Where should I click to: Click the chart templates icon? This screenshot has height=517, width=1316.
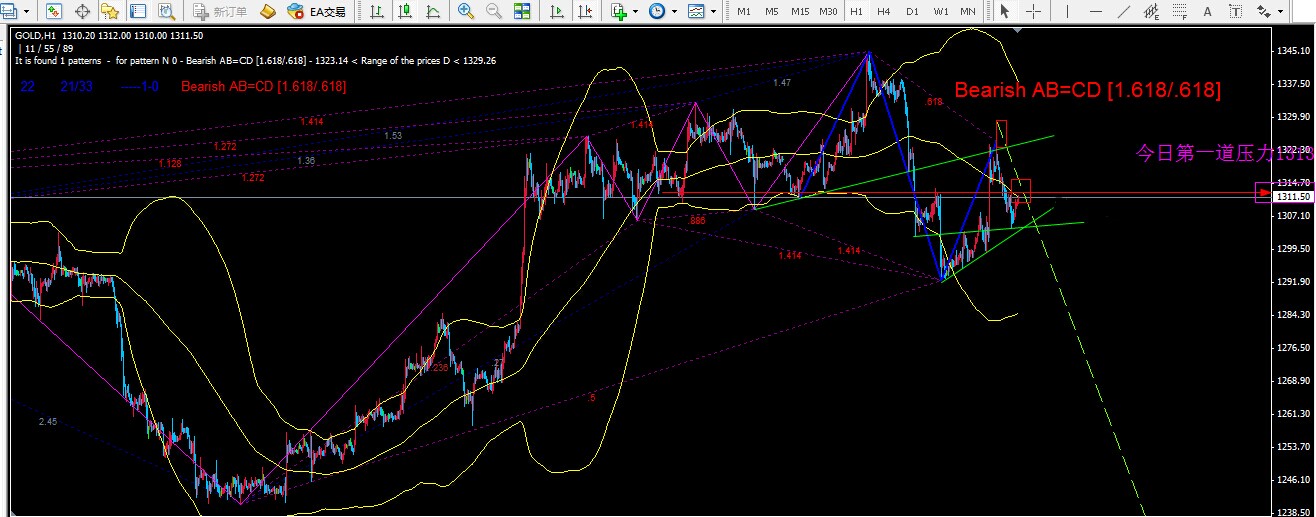pyautogui.click(x=695, y=12)
